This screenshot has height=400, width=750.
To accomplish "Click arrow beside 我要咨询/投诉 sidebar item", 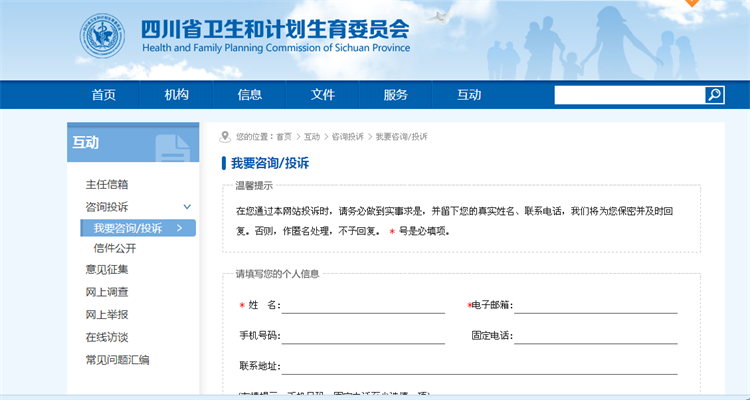I will [x=179, y=228].
